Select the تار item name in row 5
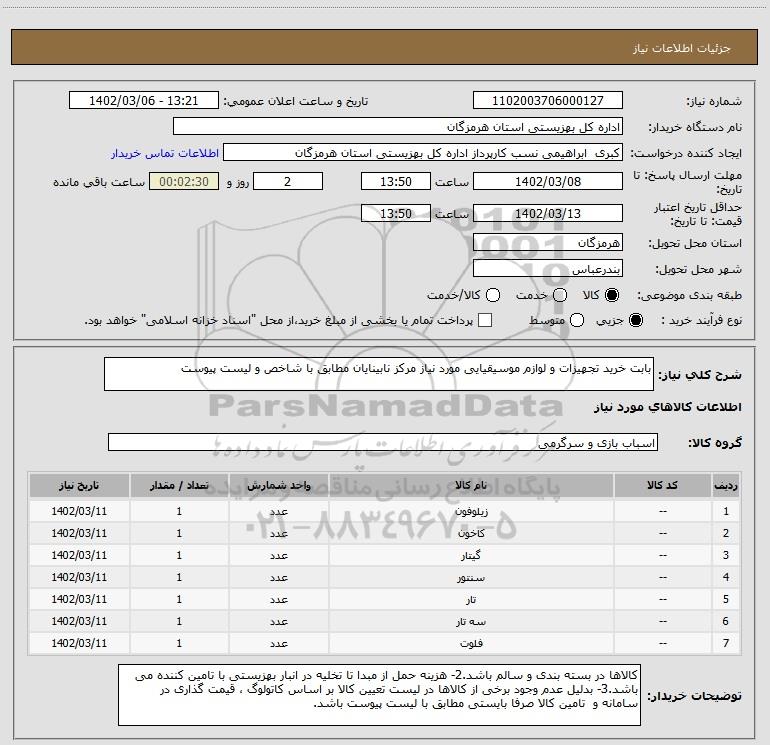The image size is (770, 745). pos(471,600)
